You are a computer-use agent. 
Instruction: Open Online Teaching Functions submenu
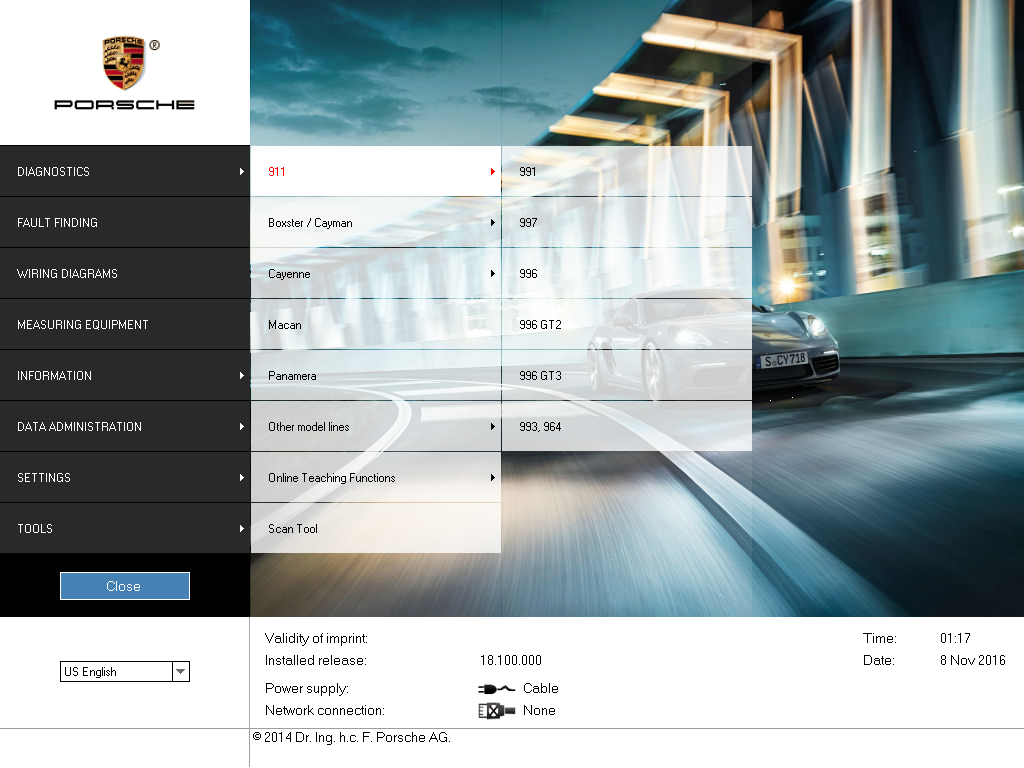tap(375, 478)
